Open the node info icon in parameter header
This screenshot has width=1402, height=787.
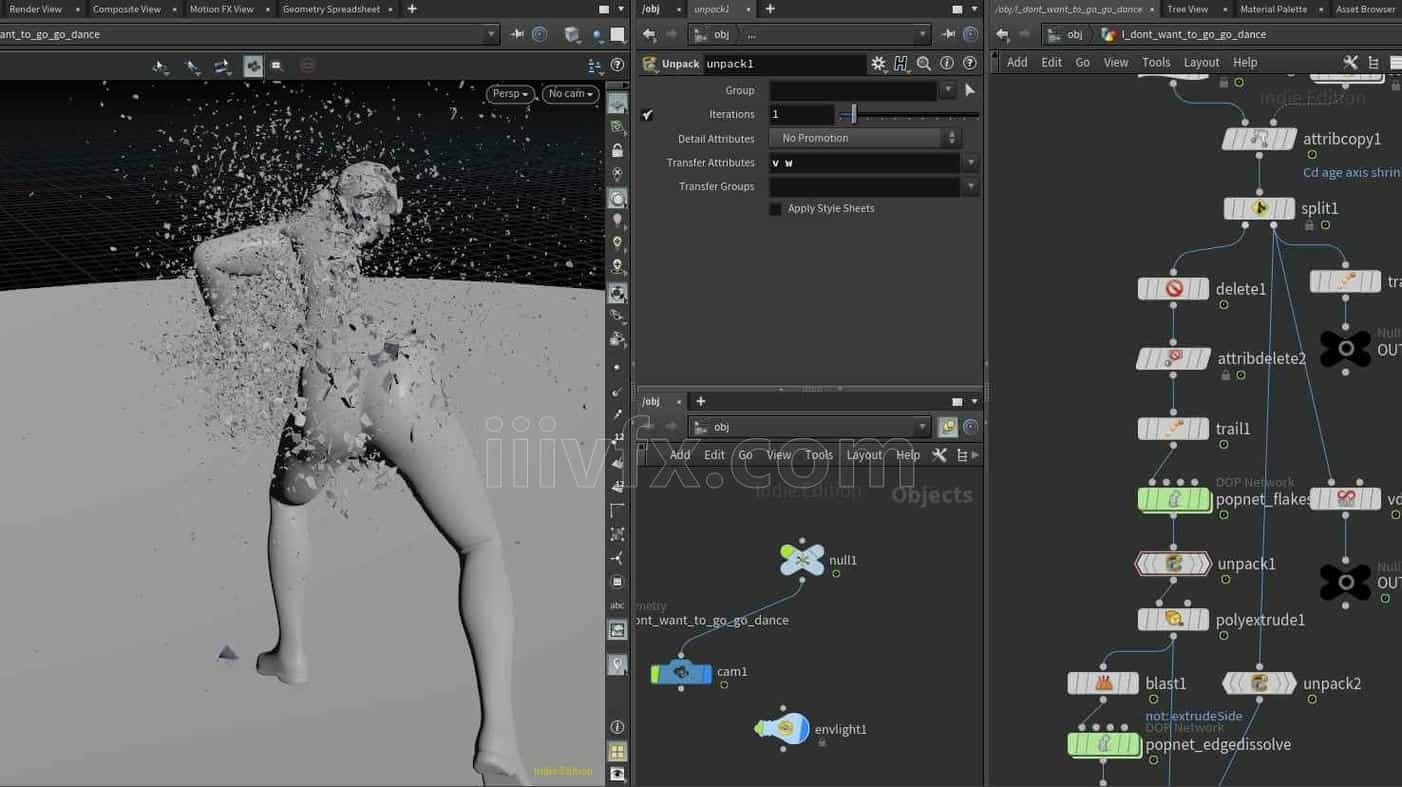[947, 63]
